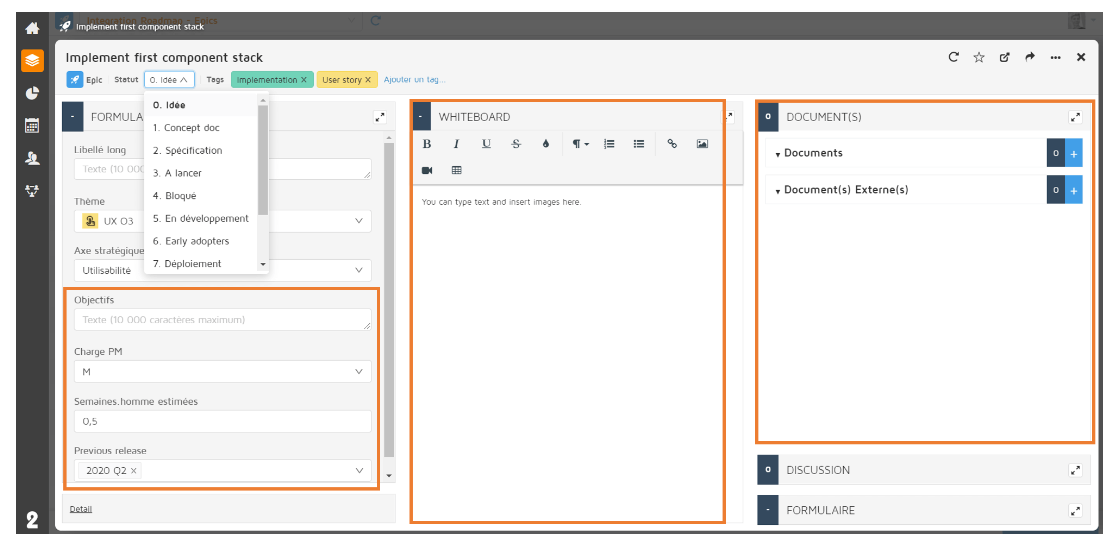Insert an image into the whiteboard
1120x547 pixels.
pos(702,144)
